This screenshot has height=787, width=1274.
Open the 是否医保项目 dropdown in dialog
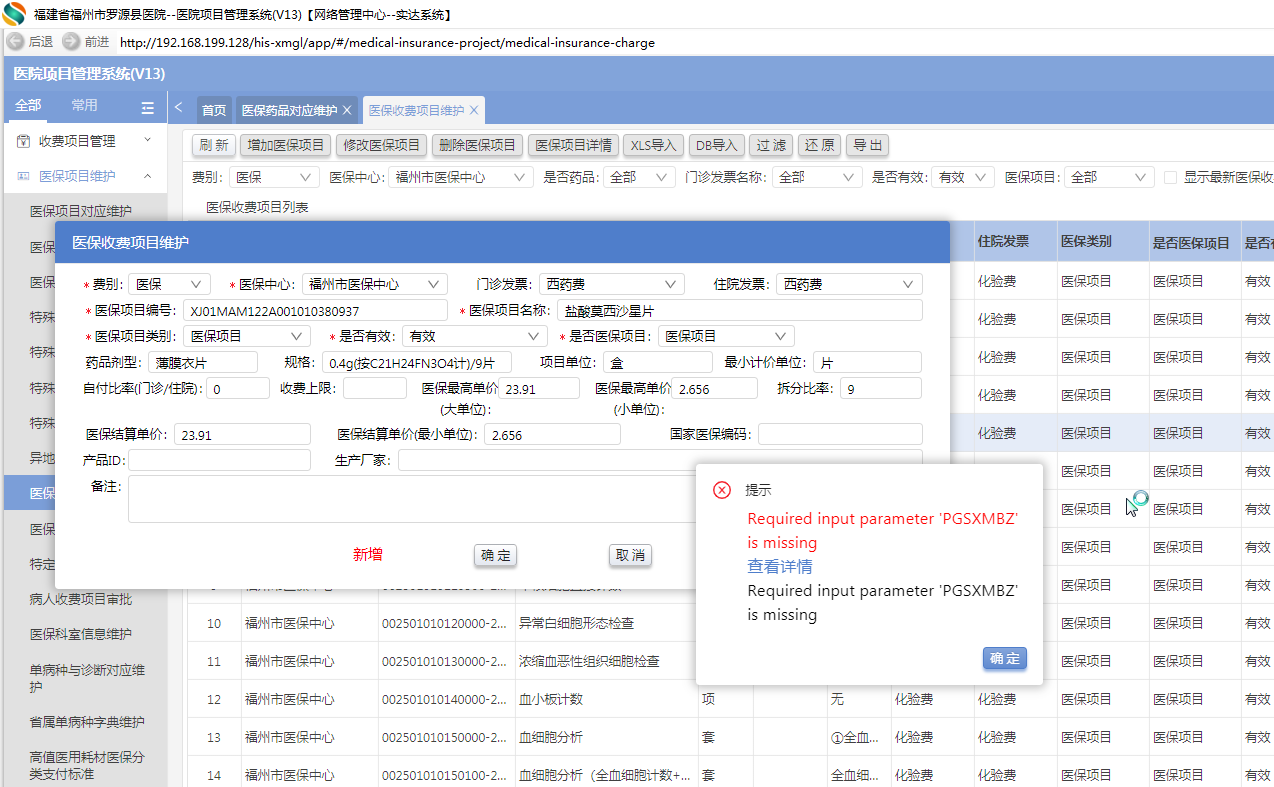click(727, 336)
